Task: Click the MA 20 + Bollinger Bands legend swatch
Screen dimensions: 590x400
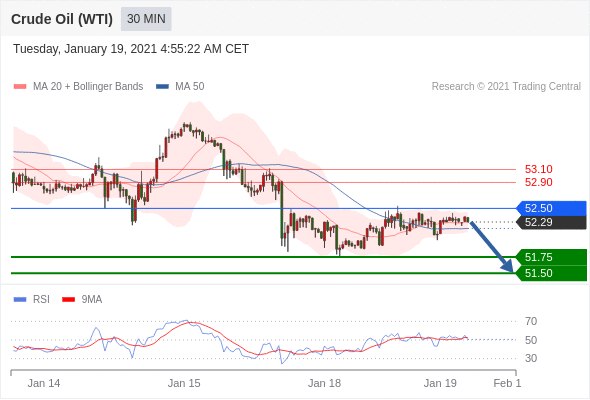Action: pos(20,87)
